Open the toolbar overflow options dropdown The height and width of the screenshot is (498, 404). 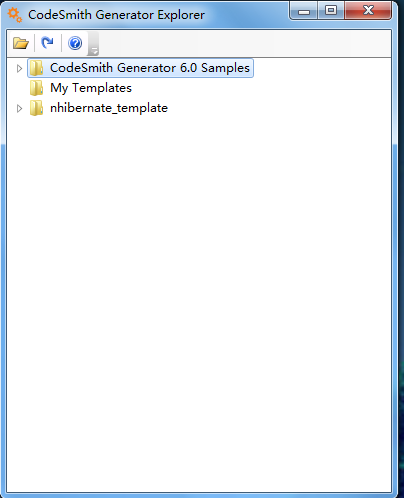coord(93,44)
